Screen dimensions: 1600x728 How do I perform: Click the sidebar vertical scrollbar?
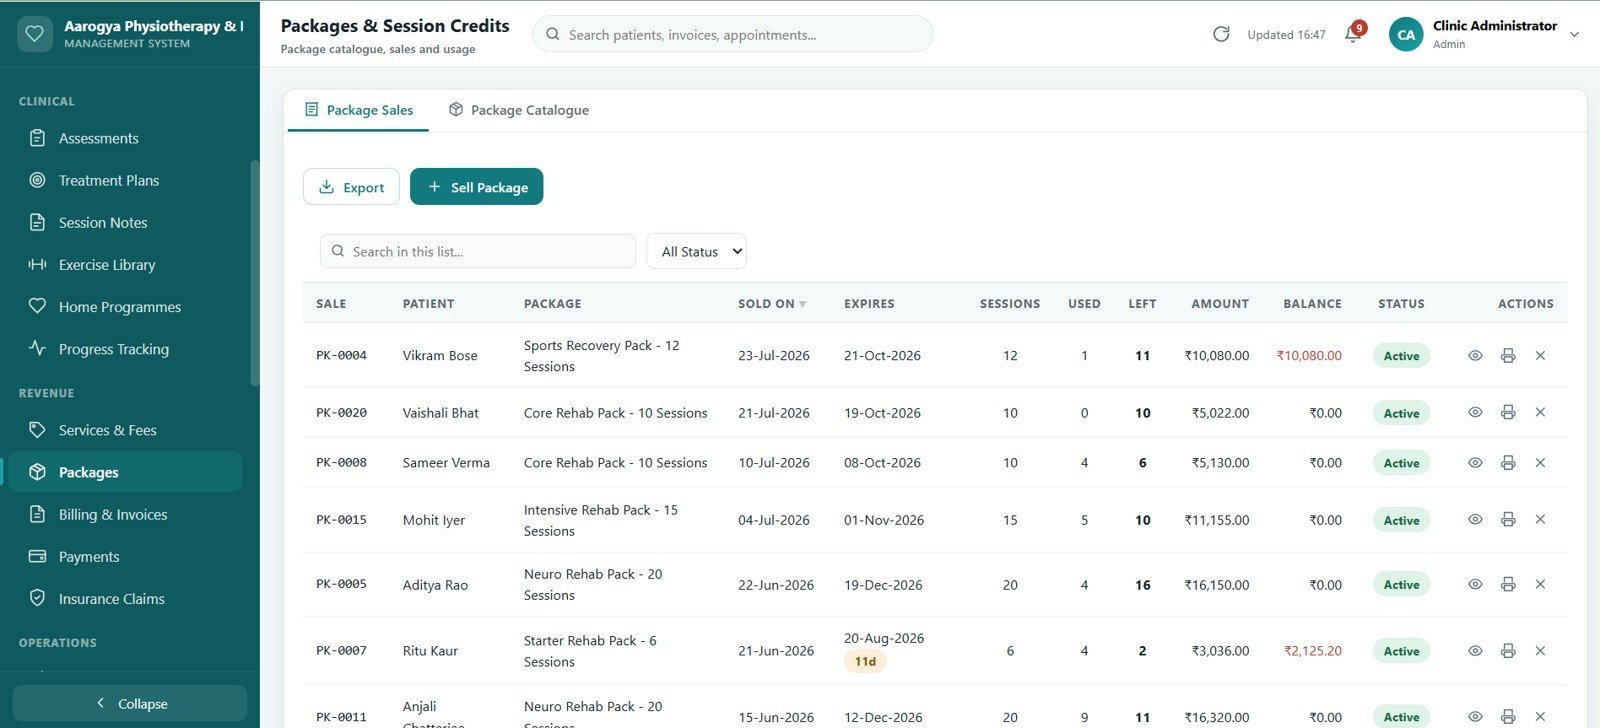pos(255,272)
